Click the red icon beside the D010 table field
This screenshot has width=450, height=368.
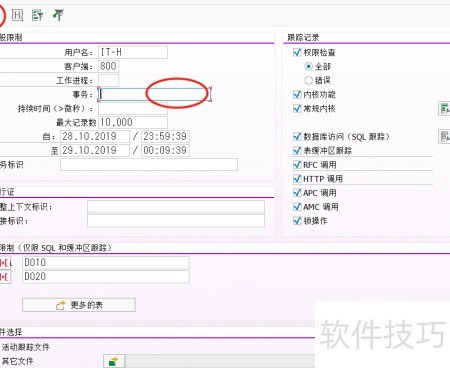[x=5, y=263]
